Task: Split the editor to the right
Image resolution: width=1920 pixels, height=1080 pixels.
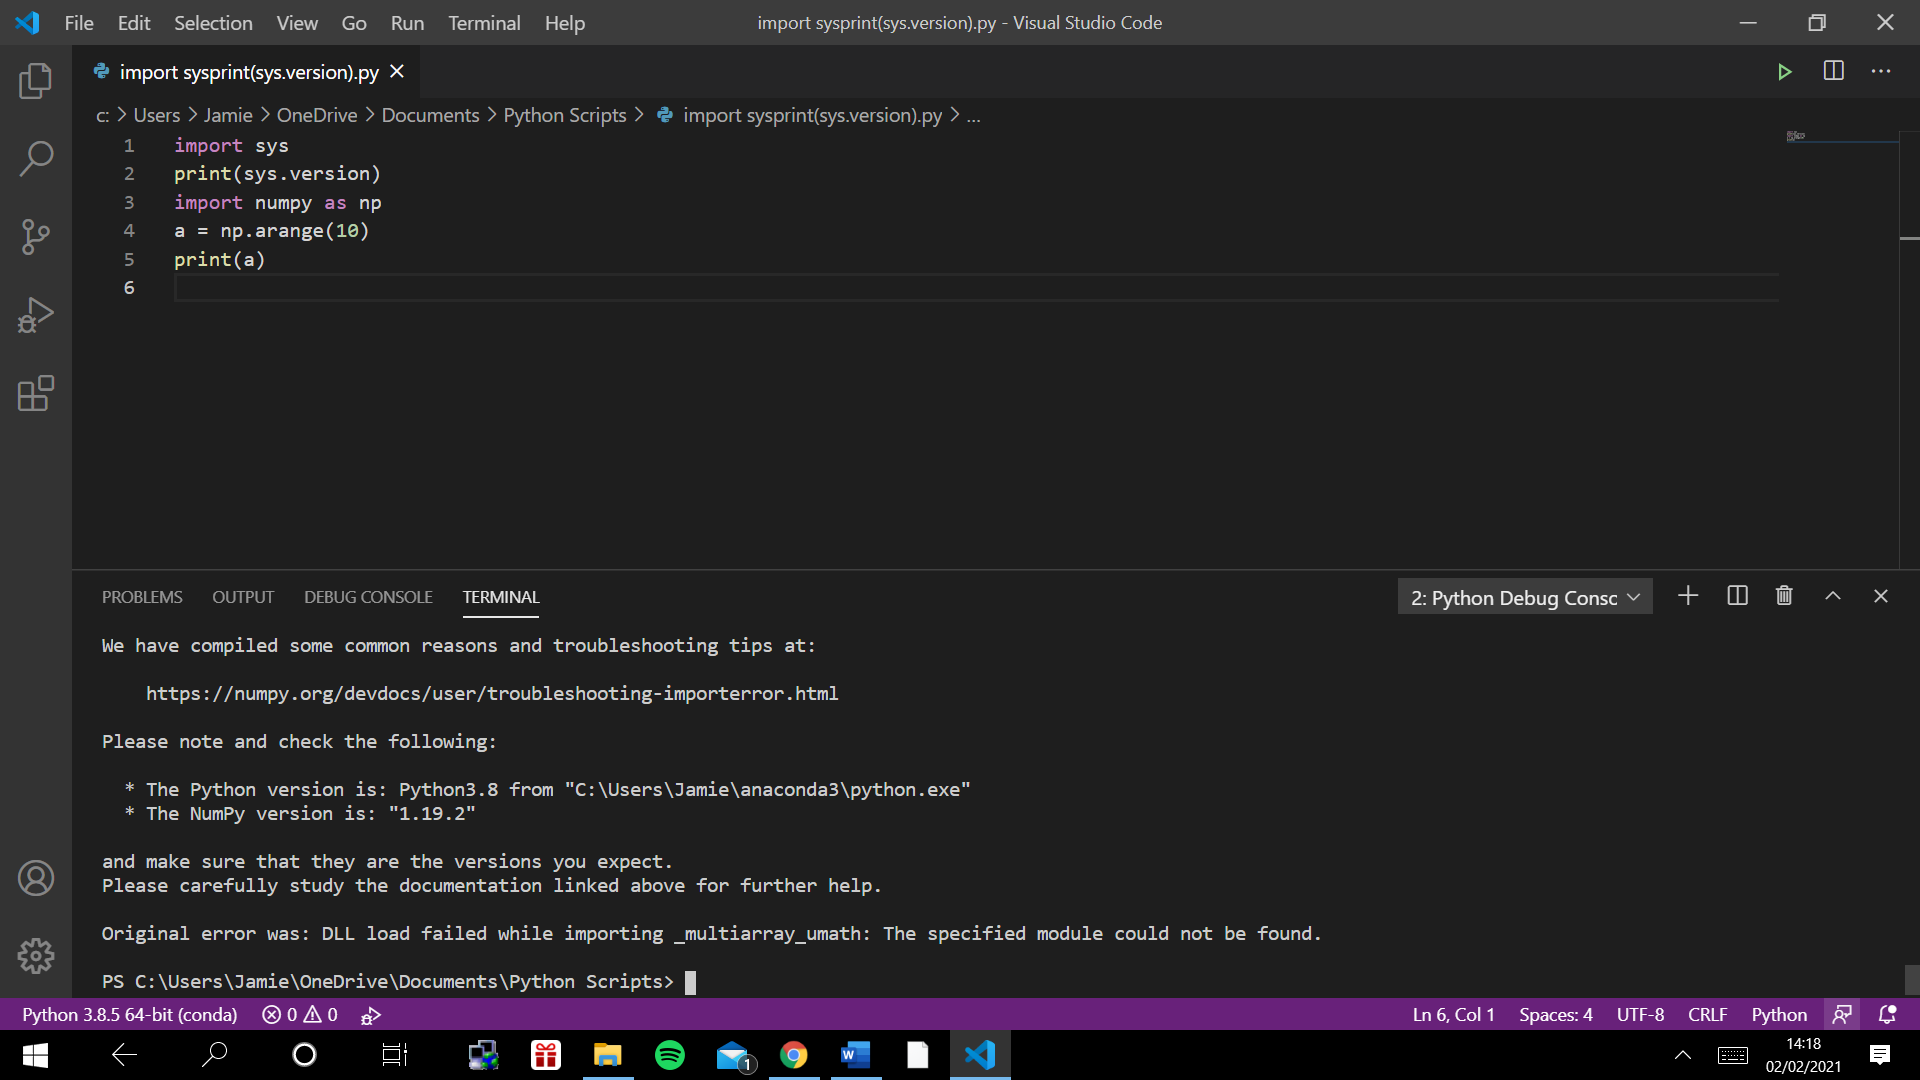Action: 1834,71
